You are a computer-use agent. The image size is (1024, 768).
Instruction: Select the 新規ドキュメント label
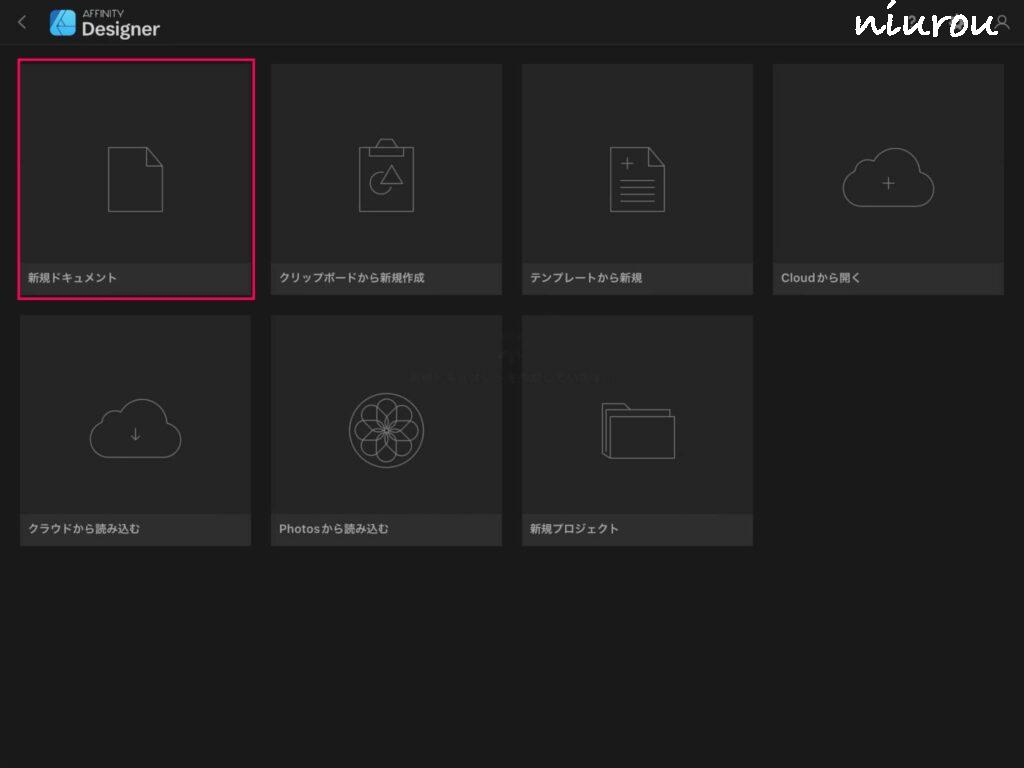tap(72, 278)
